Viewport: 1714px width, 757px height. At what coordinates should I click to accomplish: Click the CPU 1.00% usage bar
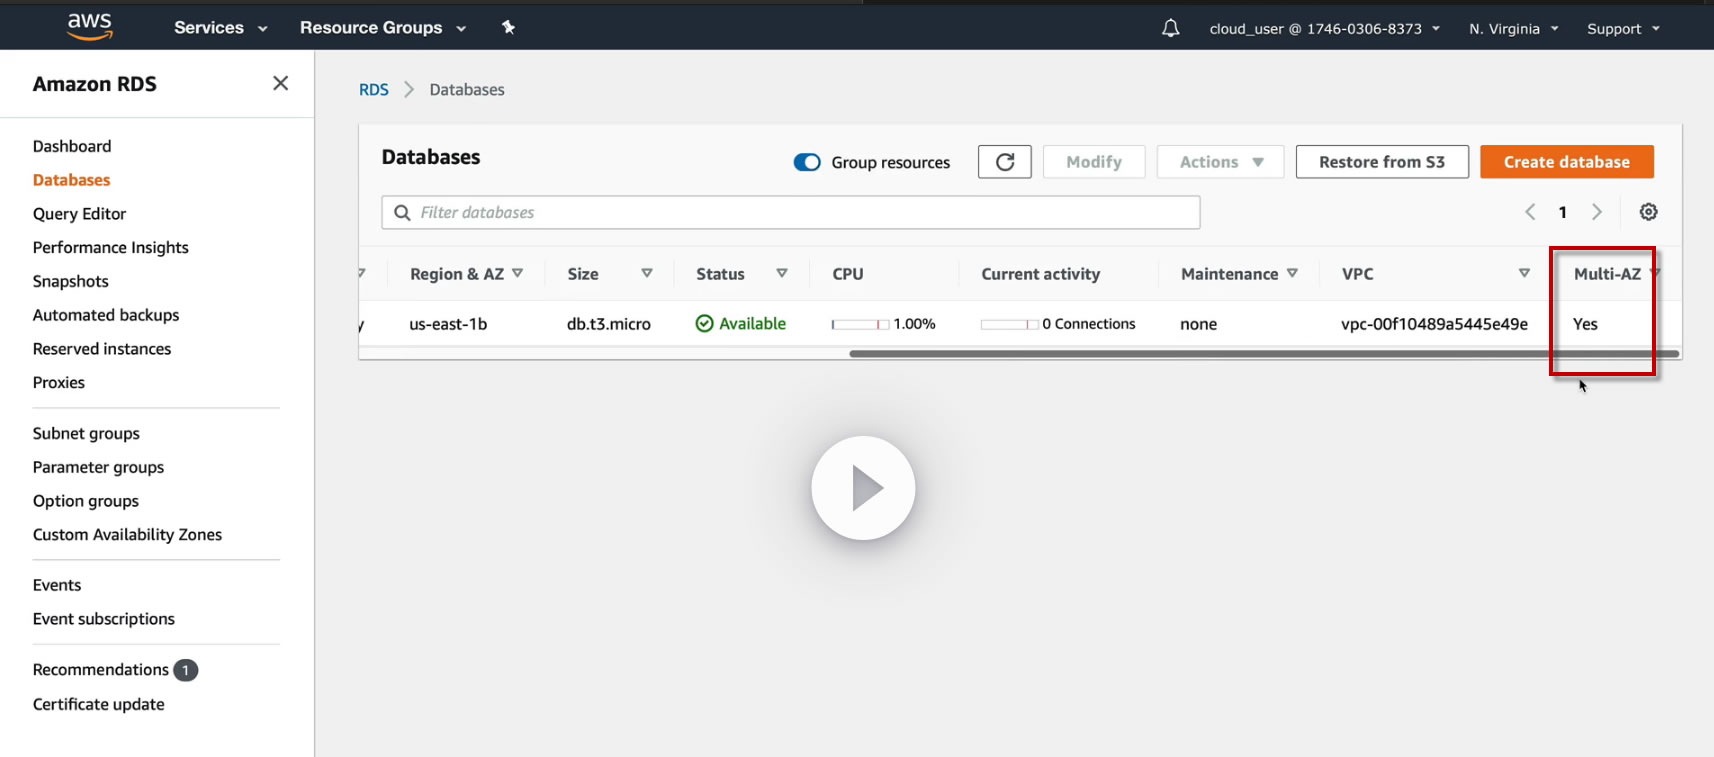coord(860,324)
